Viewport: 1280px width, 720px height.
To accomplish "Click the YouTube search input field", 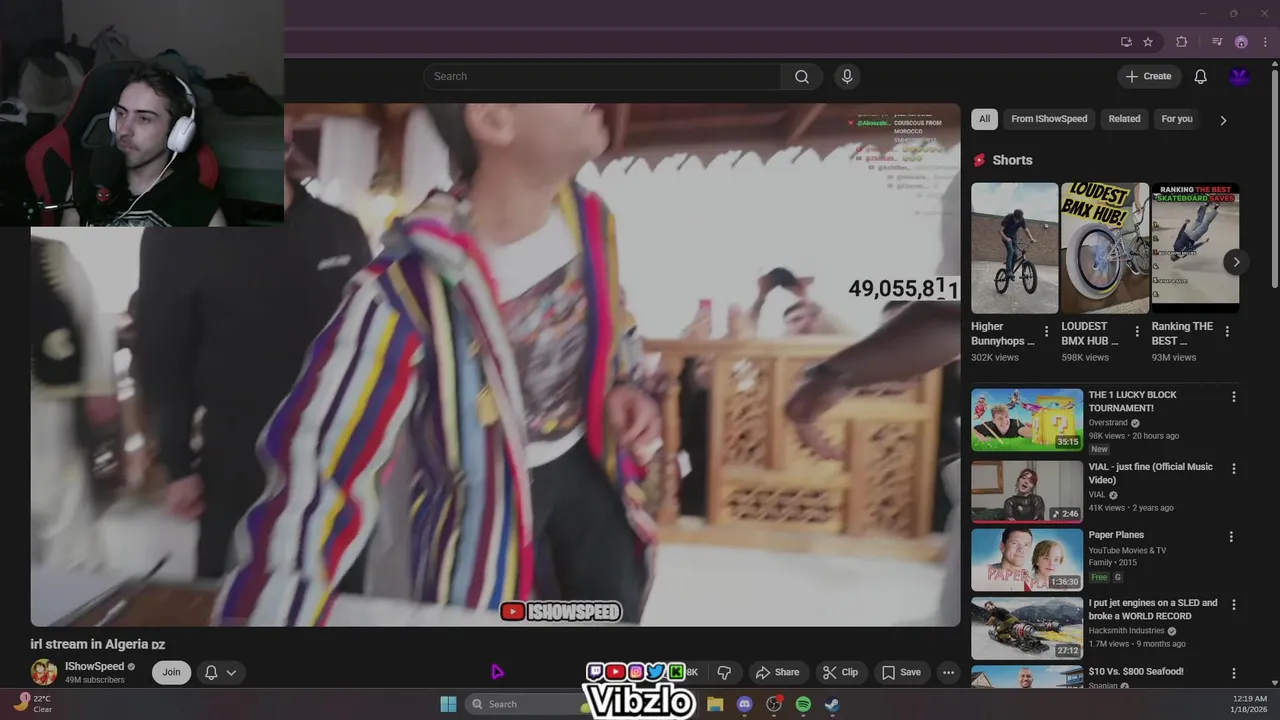I will pos(603,76).
